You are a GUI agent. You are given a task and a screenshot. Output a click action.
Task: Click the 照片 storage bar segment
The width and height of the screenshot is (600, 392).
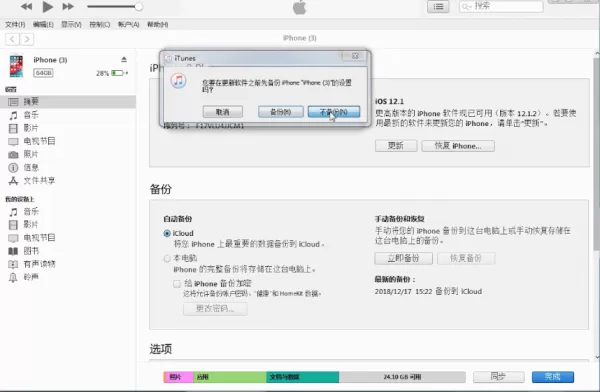(x=178, y=377)
